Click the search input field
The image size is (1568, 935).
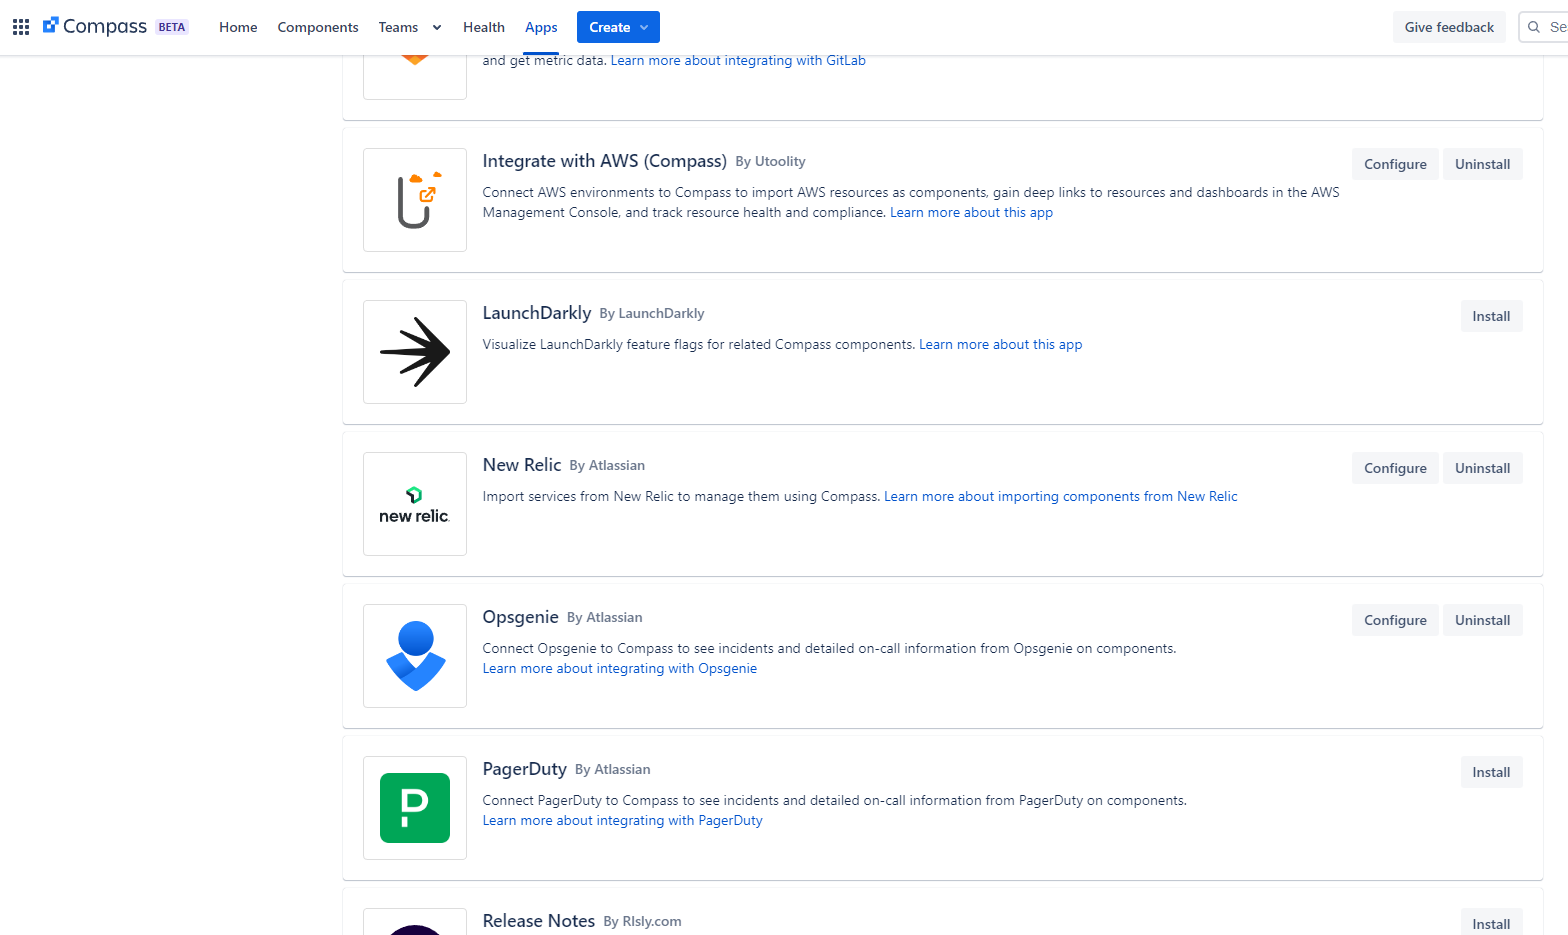pos(1544,27)
